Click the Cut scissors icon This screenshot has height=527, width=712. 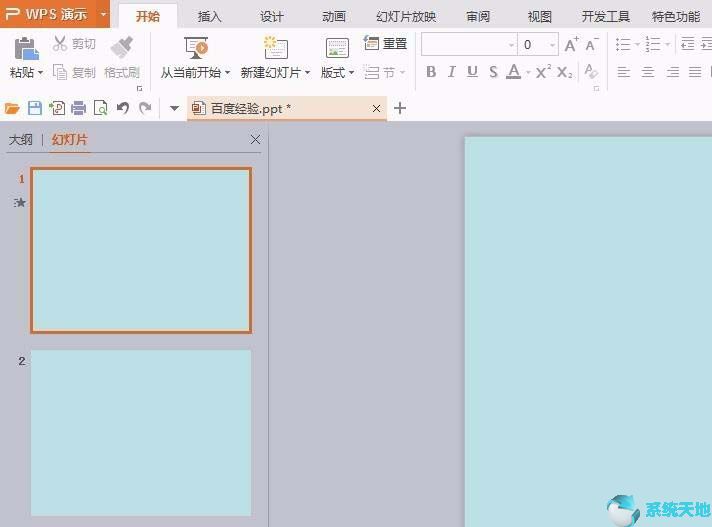(59, 44)
